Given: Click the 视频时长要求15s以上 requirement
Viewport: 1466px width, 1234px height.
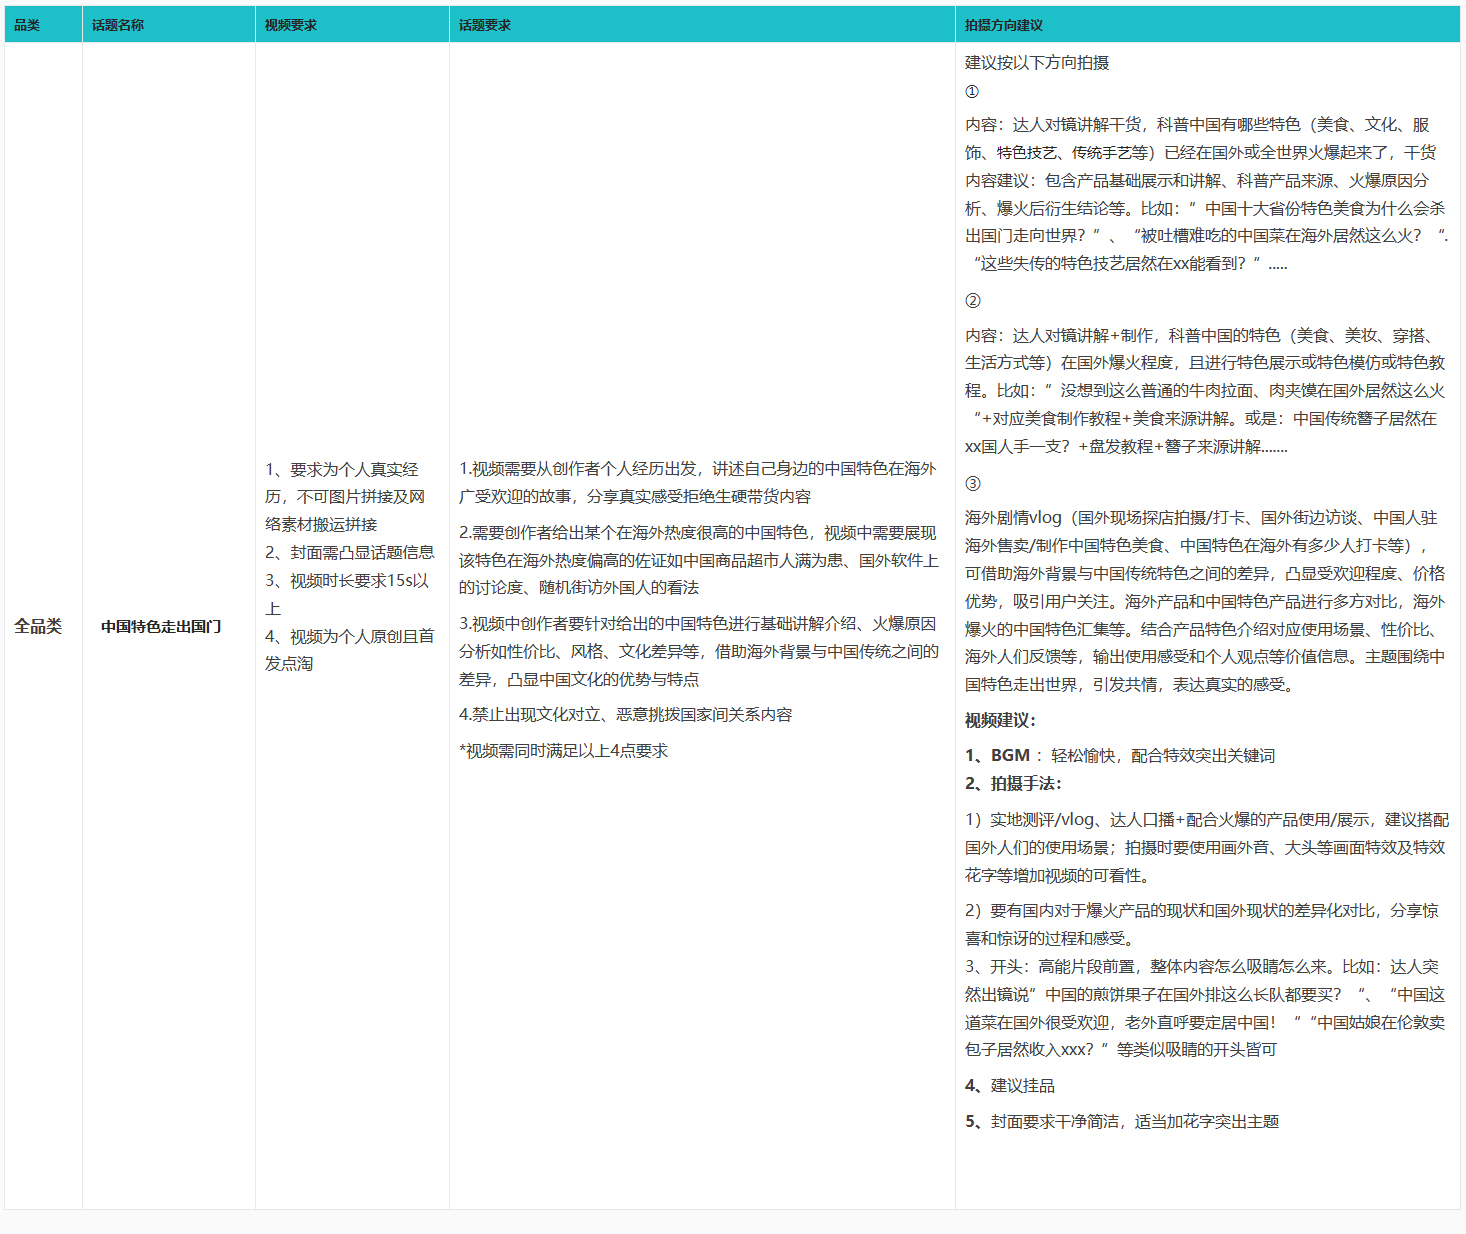Looking at the screenshot, I should [347, 581].
